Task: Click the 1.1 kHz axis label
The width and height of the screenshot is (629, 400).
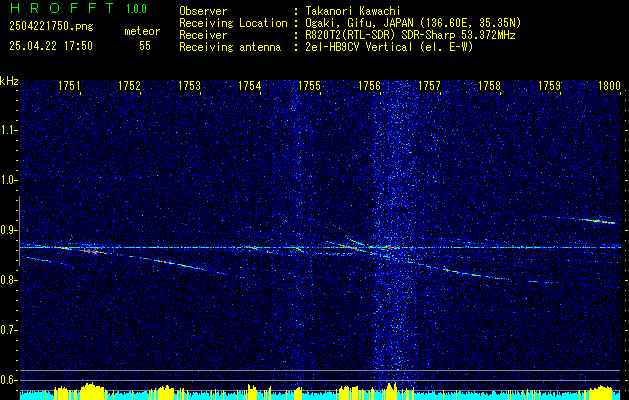Action: [x=8, y=130]
